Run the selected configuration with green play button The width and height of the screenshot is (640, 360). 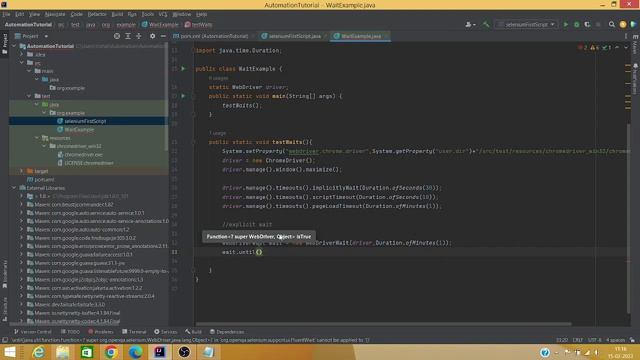pyautogui.click(x=566, y=24)
